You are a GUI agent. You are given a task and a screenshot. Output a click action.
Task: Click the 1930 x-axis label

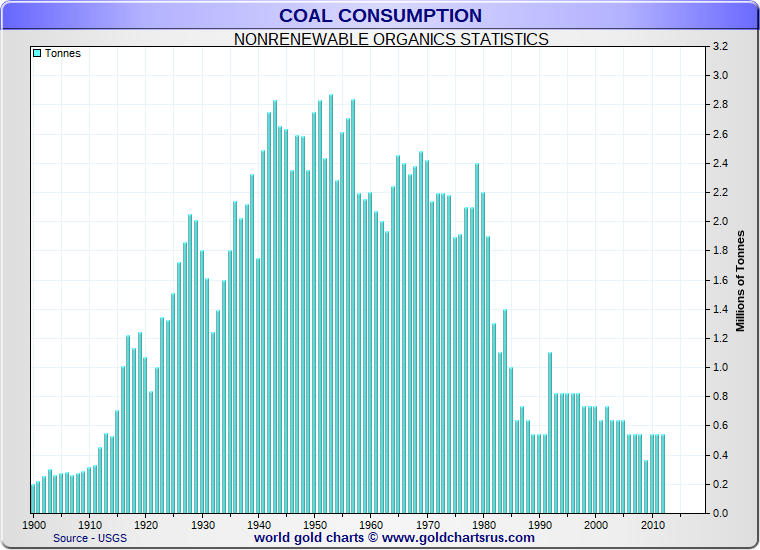[203, 525]
